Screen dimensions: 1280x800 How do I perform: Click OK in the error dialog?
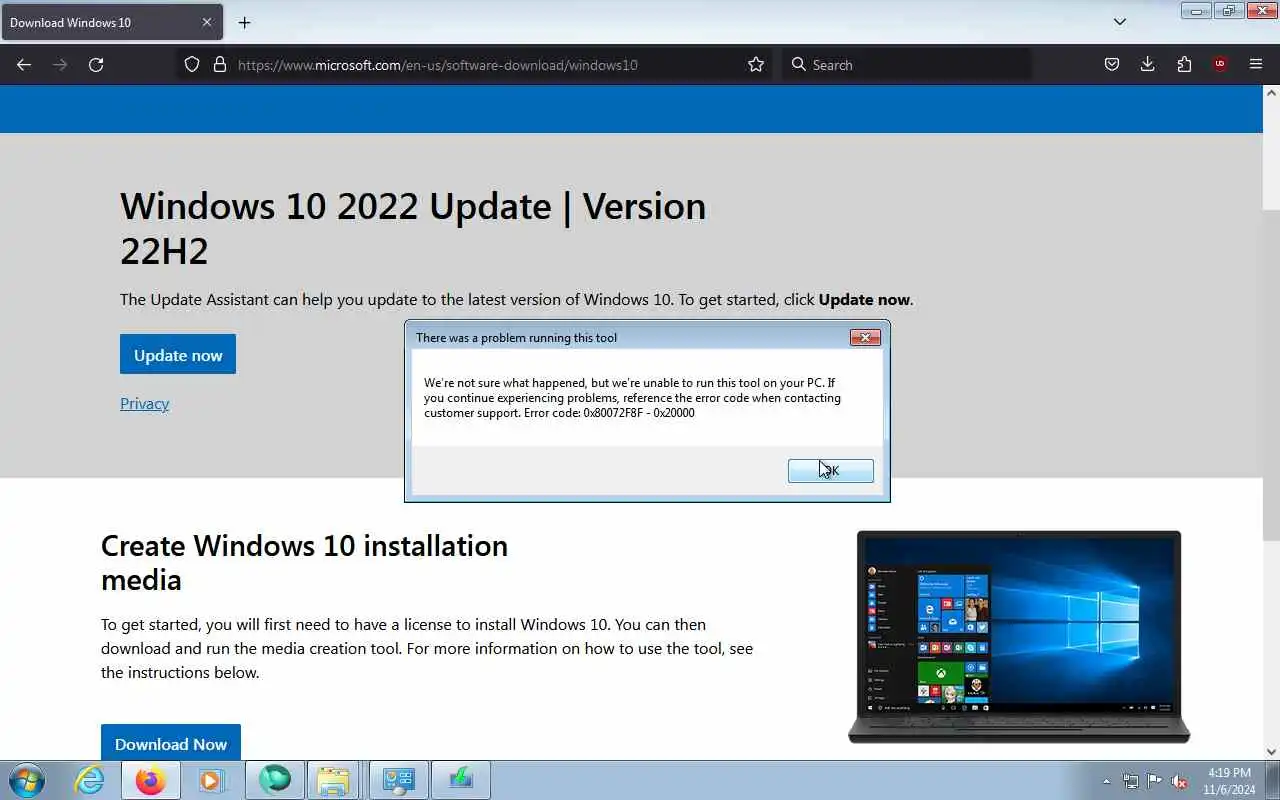(x=830, y=470)
